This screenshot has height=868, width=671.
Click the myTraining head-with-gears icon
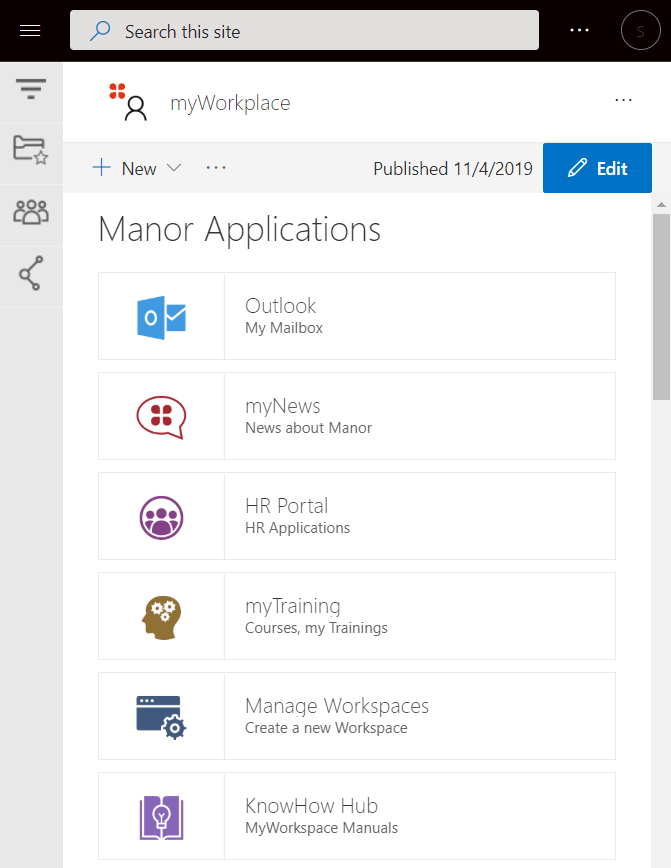pos(161,615)
